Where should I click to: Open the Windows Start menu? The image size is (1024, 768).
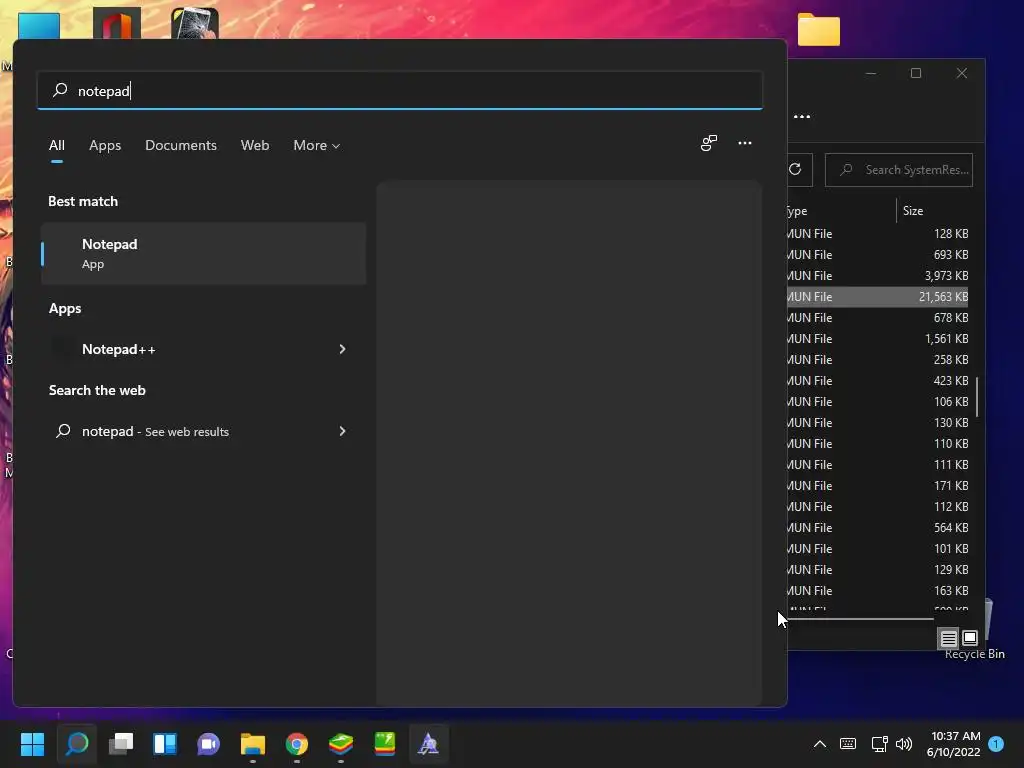pos(32,743)
